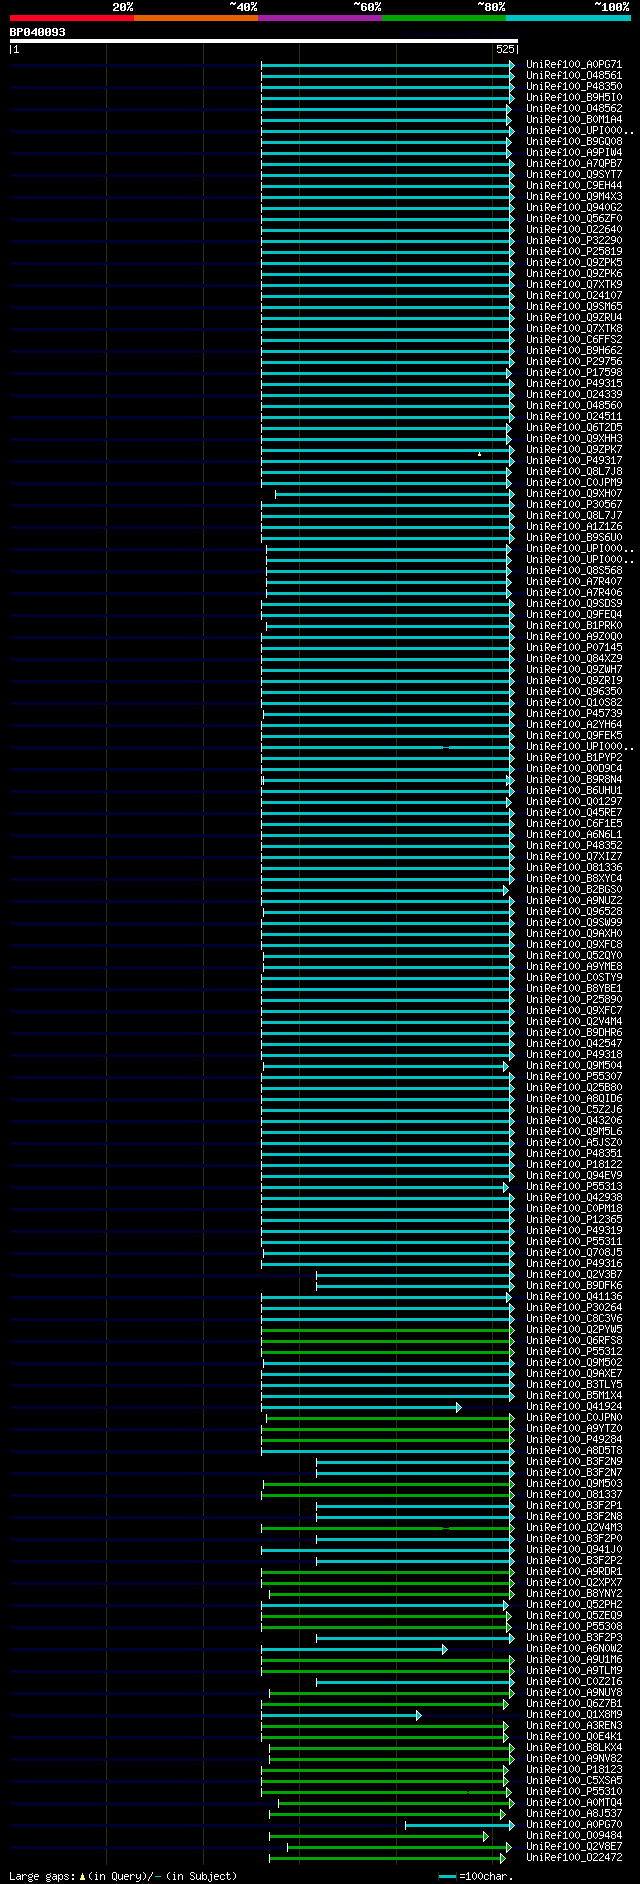Image resolution: width=640 pixels, height=1884 pixels.
Task: Select hit UniRef100_P25890
Action: coord(574,999)
